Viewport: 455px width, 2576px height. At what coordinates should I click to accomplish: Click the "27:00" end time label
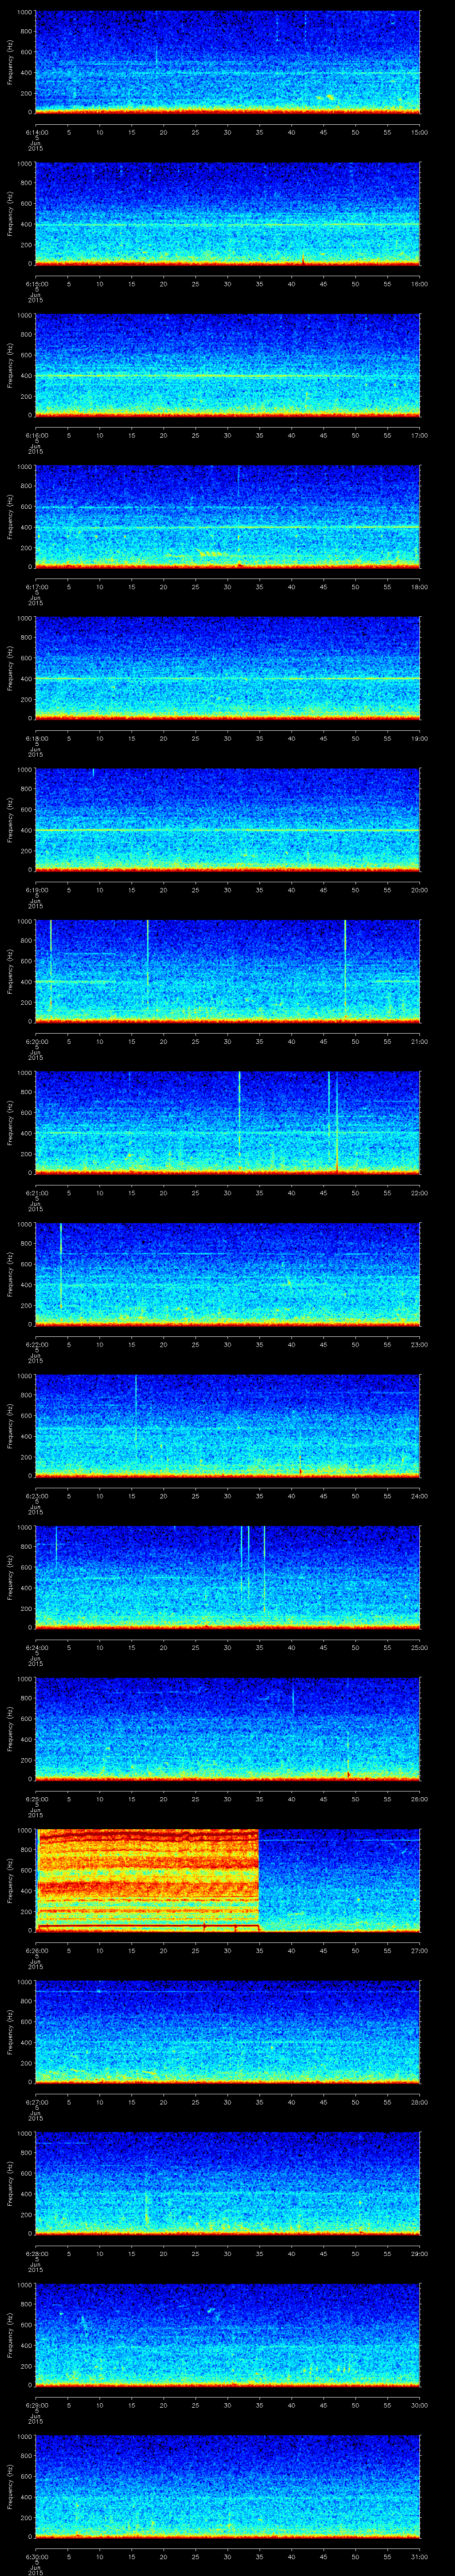pyautogui.click(x=420, y=1951)
